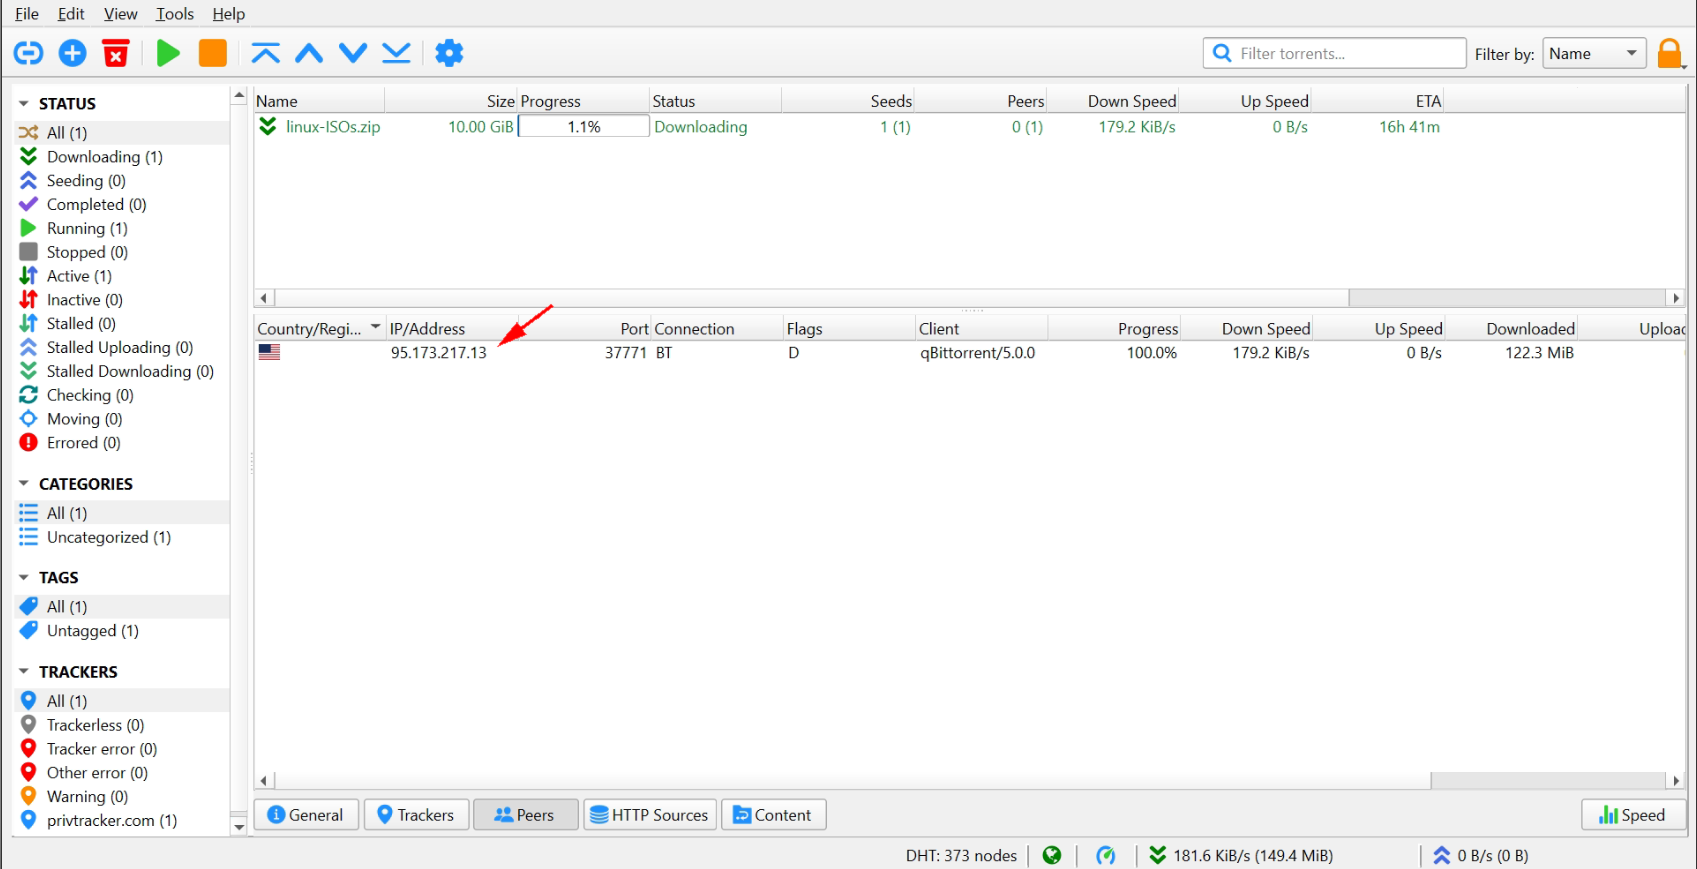Image resolution: width=1697 pixels, height=869 pixels.
Task: Move torrent to top of queue
Action: coord(265,53)
